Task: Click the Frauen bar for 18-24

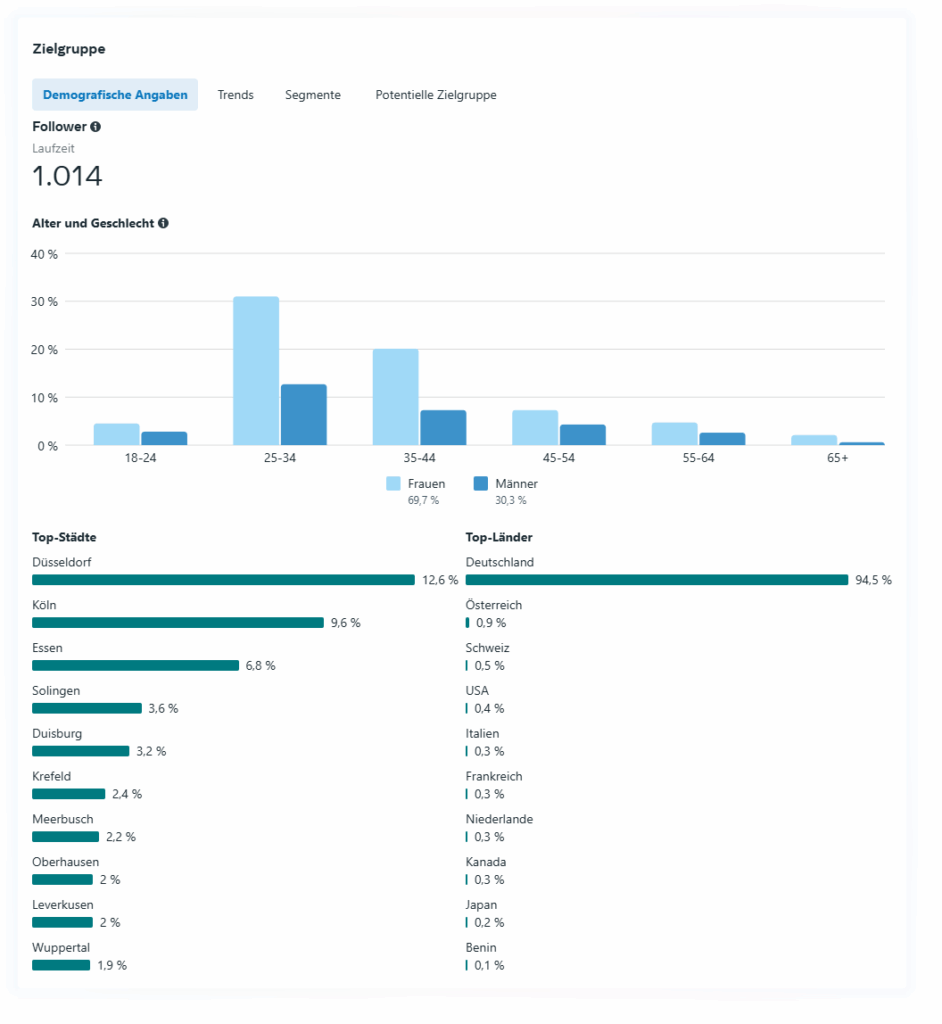Action: (116, 434)
